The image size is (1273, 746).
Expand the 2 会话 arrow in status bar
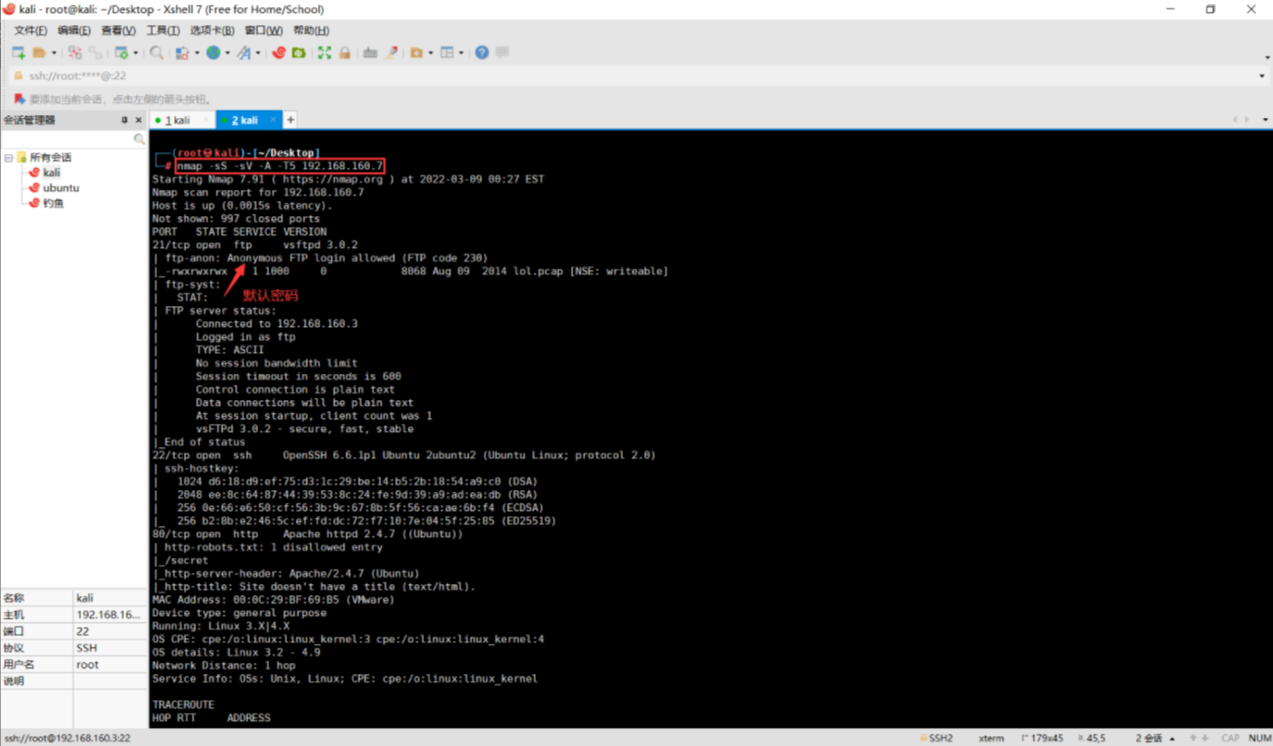tap(1172, 739)
